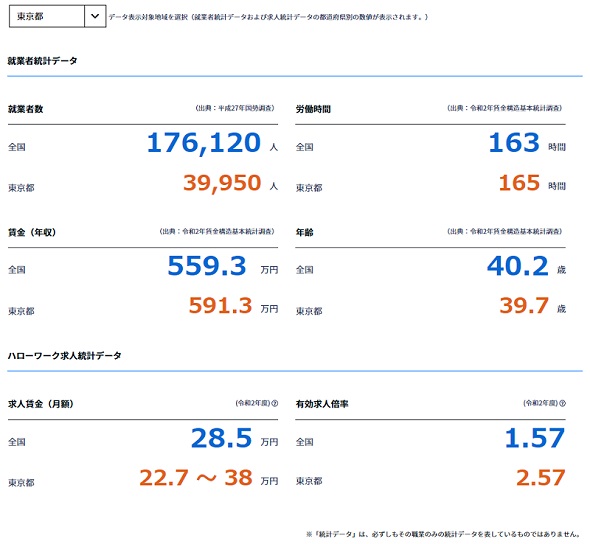Open the 東京都 region dropdown

tap(58, 16)
